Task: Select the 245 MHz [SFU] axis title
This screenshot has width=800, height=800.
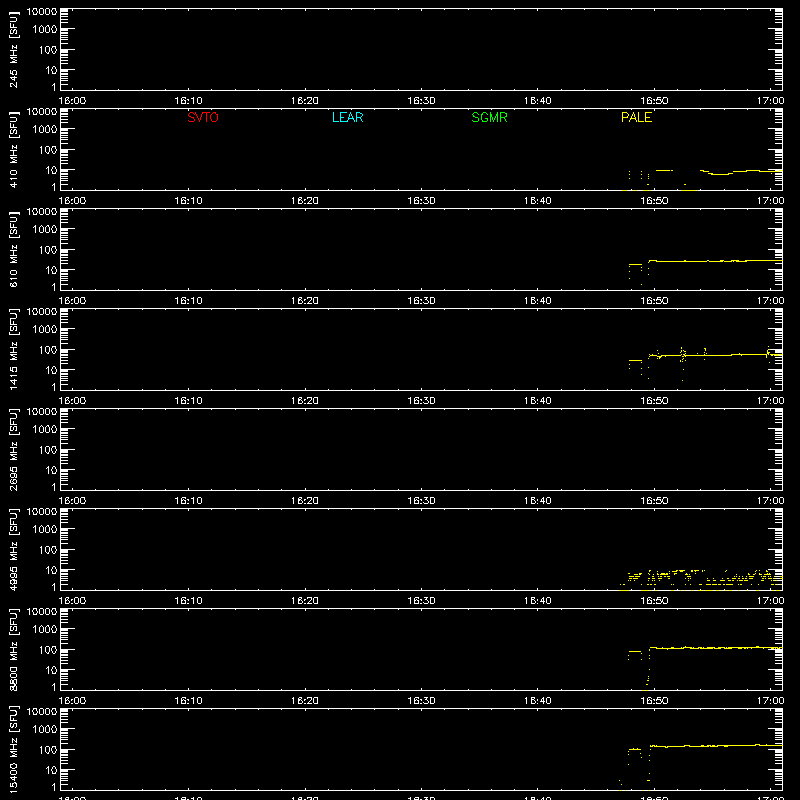Action: pyautogui.click(x=13, y=49)
